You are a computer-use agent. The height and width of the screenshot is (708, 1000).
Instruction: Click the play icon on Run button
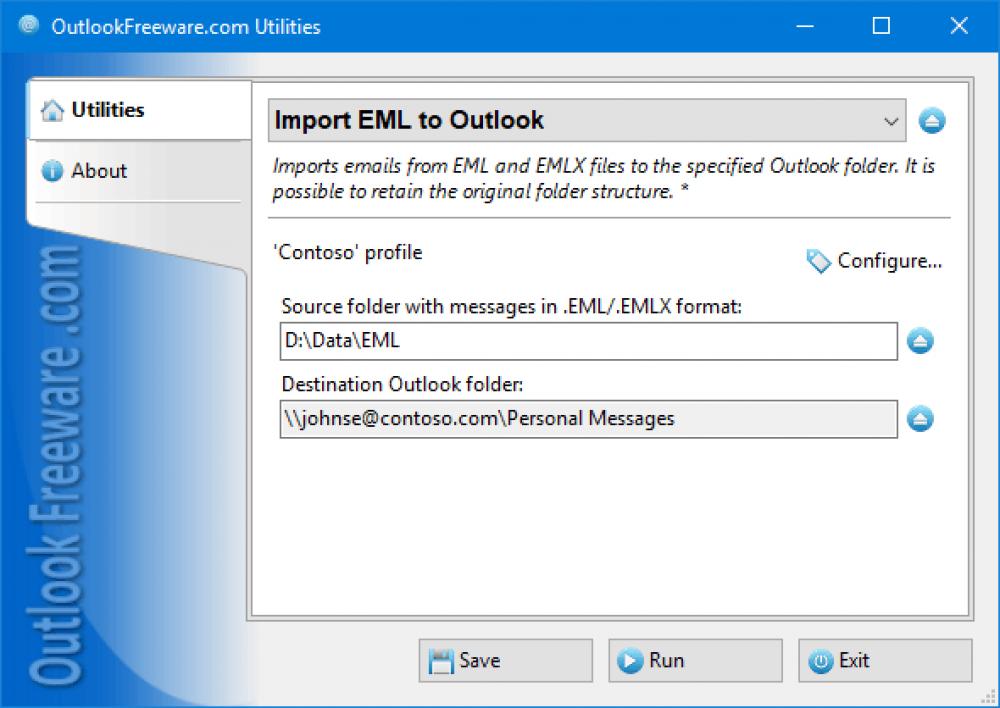[x=631, y=660]
